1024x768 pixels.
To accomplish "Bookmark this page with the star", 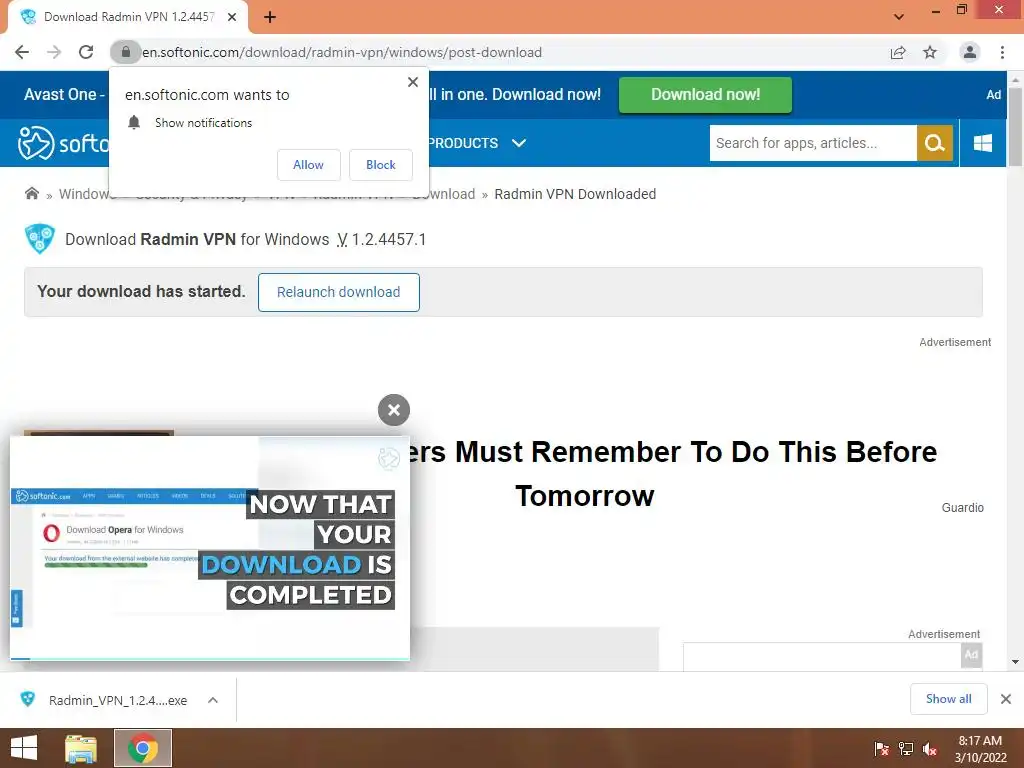I will point(930,52).
